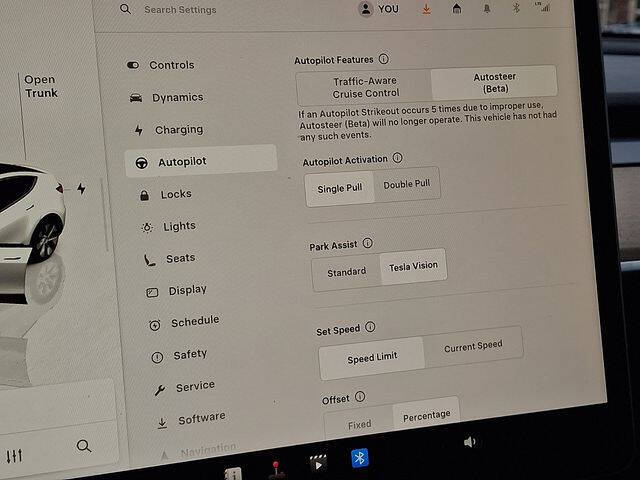640x480 pixels.
Task: Tap the volume speaker icon
Action: pos(469,441)
